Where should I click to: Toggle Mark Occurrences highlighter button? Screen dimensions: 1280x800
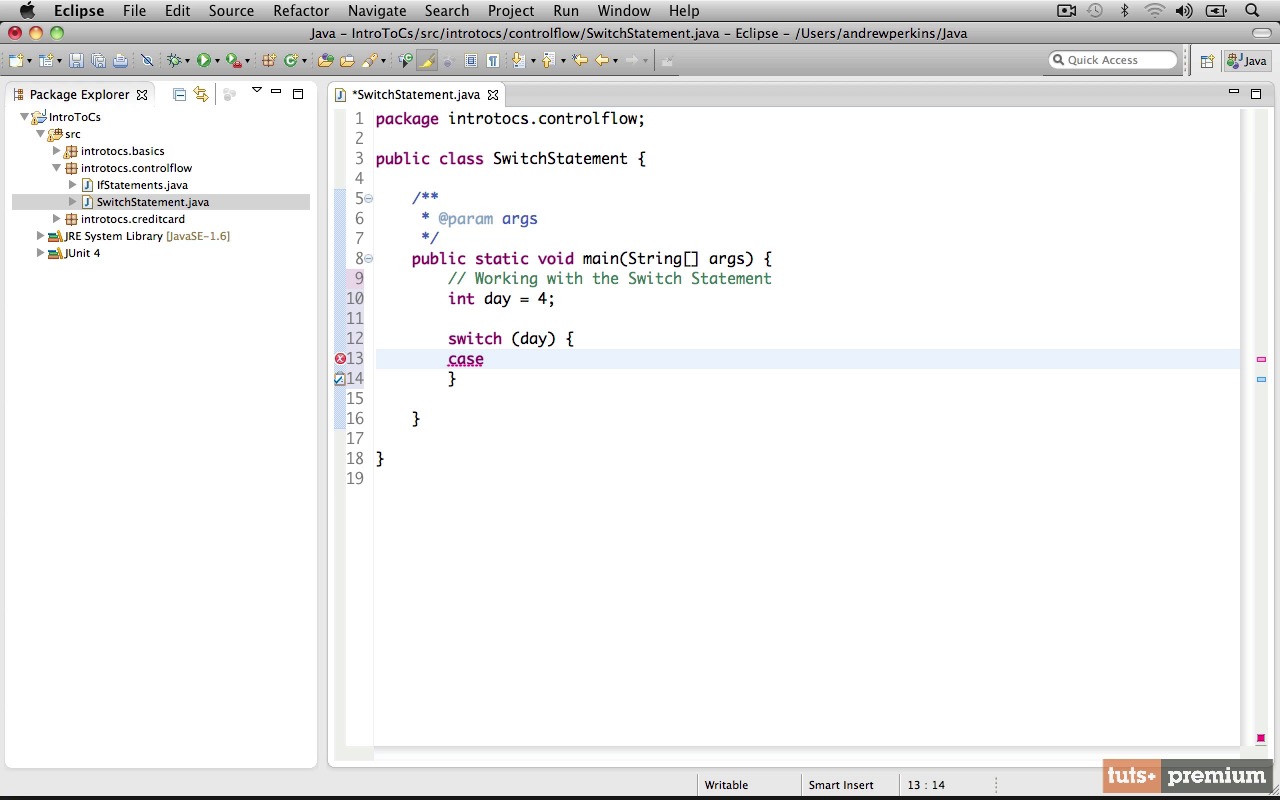click(x=427, y=61)
